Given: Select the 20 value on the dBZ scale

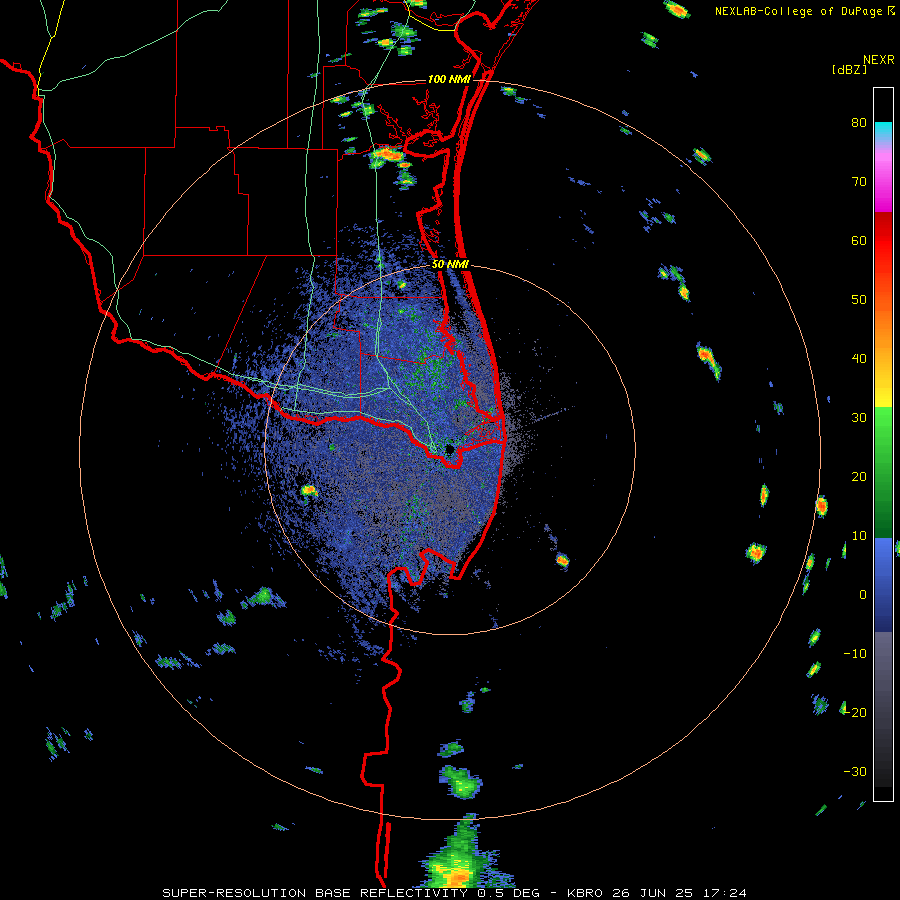Looking at the screenshot, I should click(859, 477).
